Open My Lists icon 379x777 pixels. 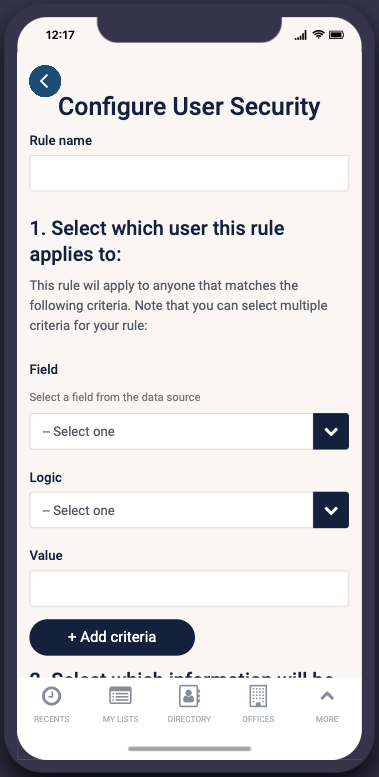tap(120, 696)
